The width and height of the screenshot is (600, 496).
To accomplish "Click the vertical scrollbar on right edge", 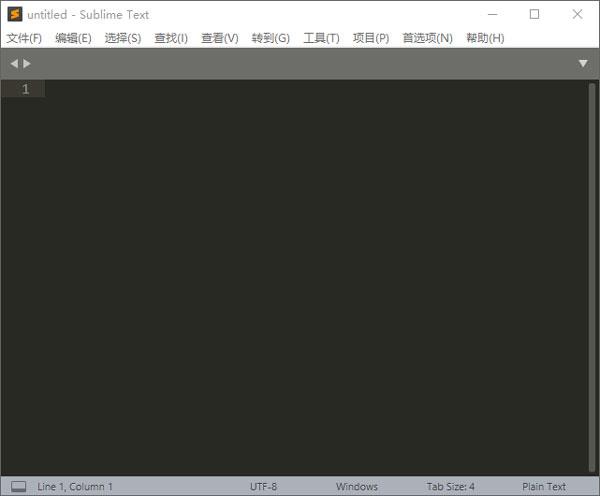I will 592,277.
